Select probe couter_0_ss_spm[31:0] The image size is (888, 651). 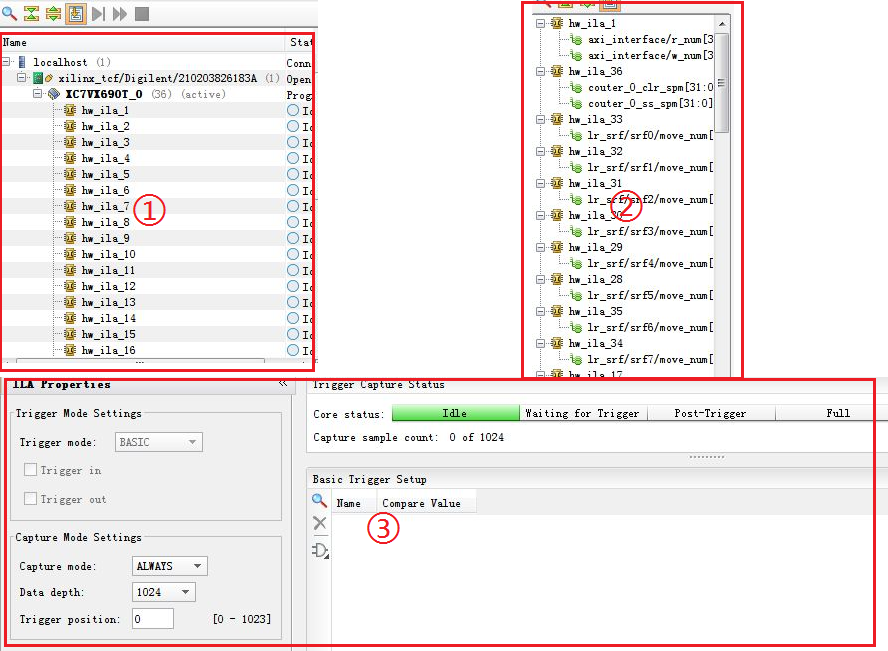[x=650, y=104]
